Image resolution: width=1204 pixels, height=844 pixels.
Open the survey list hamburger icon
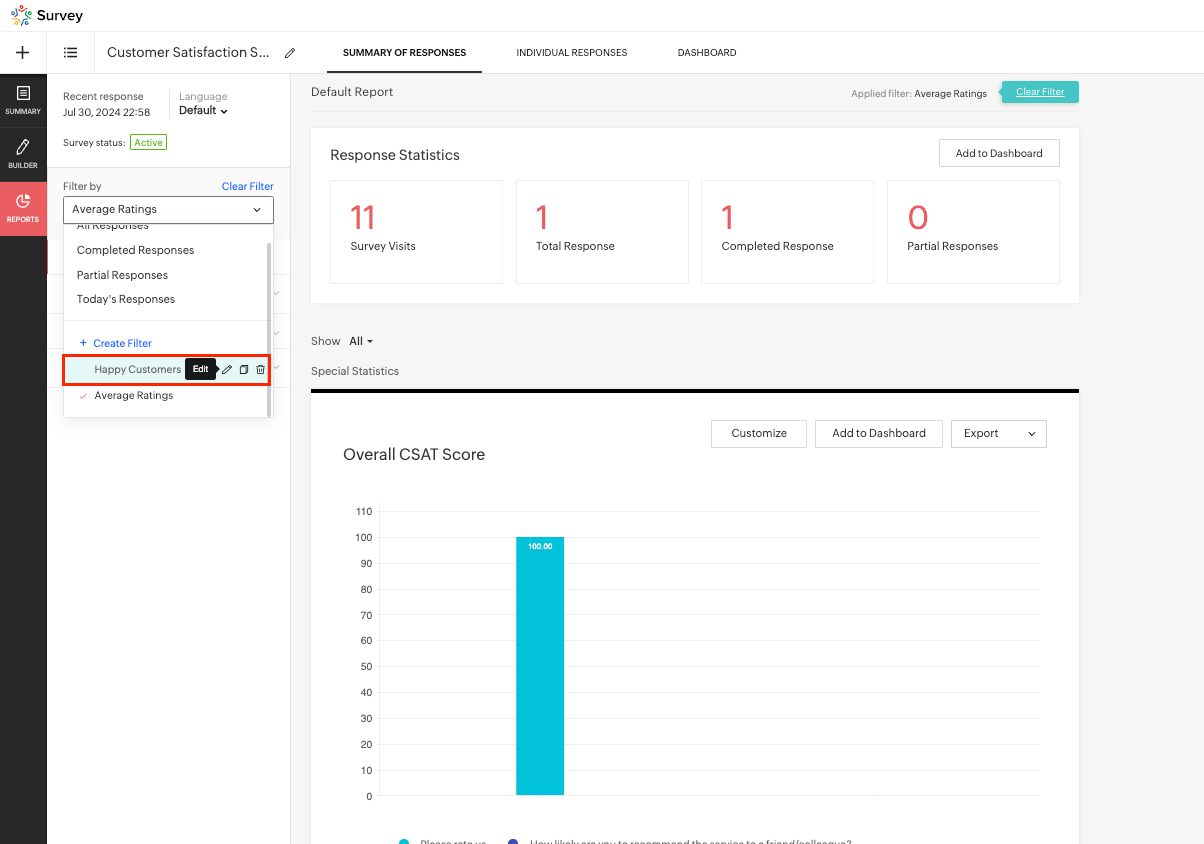(71, 53)
